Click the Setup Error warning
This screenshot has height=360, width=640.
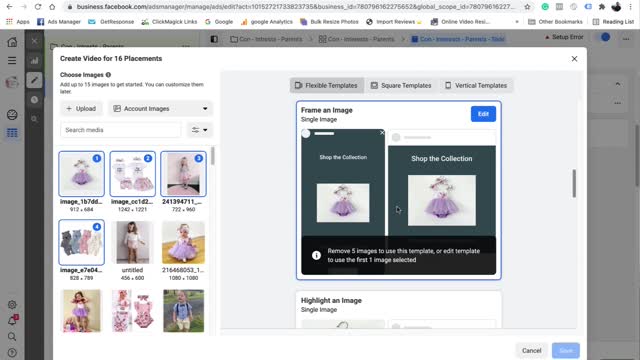(564, 37)
